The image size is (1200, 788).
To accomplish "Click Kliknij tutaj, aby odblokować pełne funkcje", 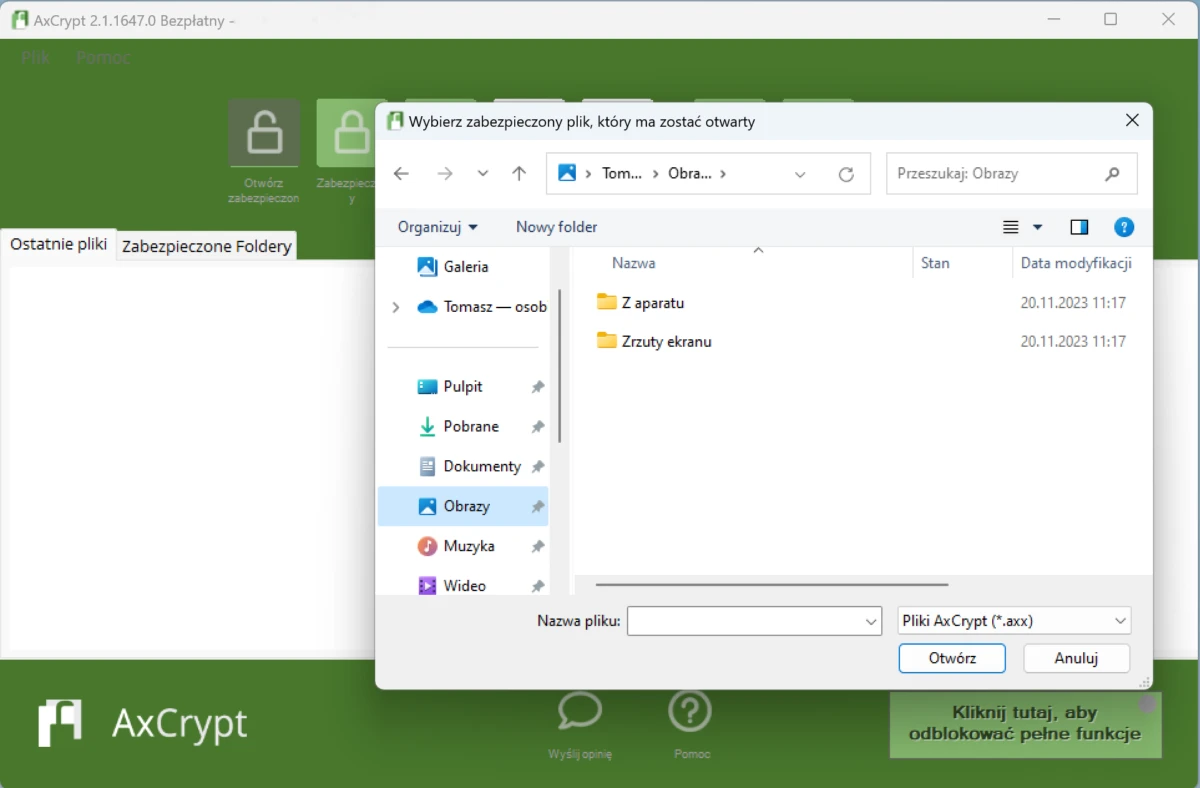I will click(x=1025, y=723).
